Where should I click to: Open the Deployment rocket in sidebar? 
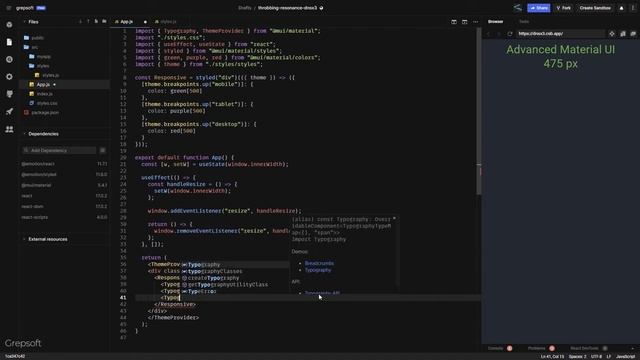[x=9, y=111]
